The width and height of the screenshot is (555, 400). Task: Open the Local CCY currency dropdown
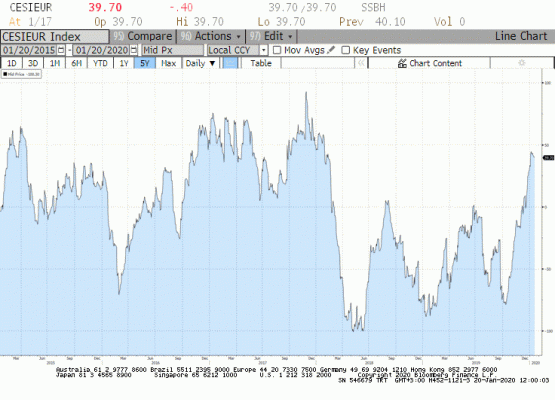263,50
